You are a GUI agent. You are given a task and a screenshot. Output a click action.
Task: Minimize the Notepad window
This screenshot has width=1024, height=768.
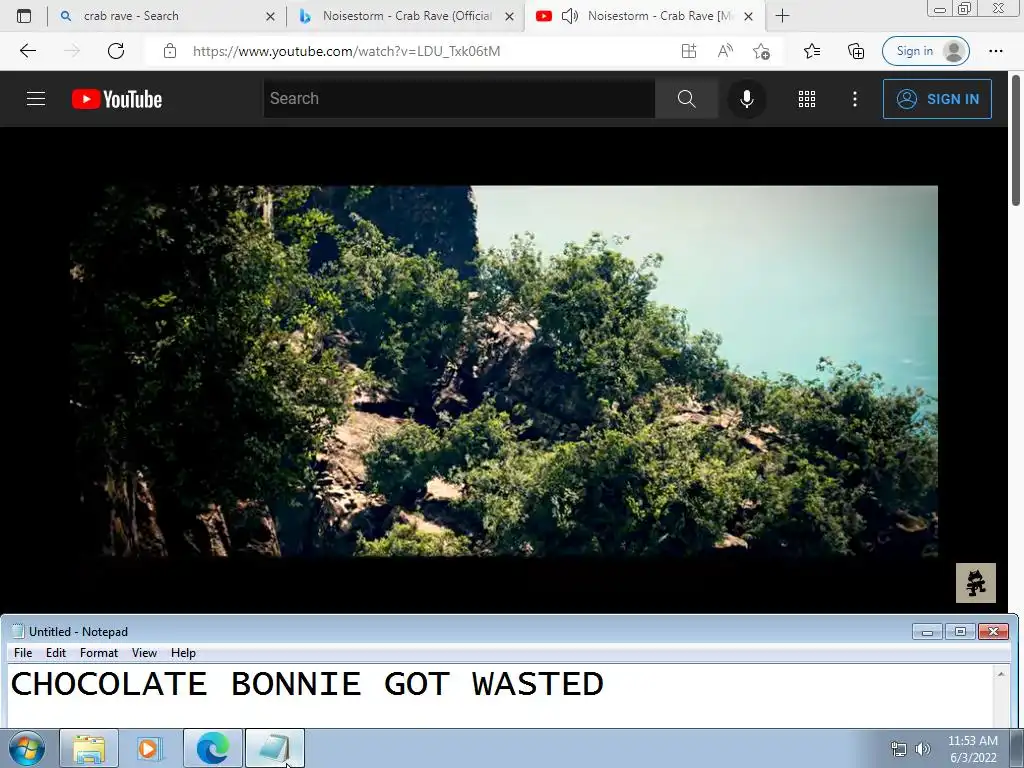[927, 632]
